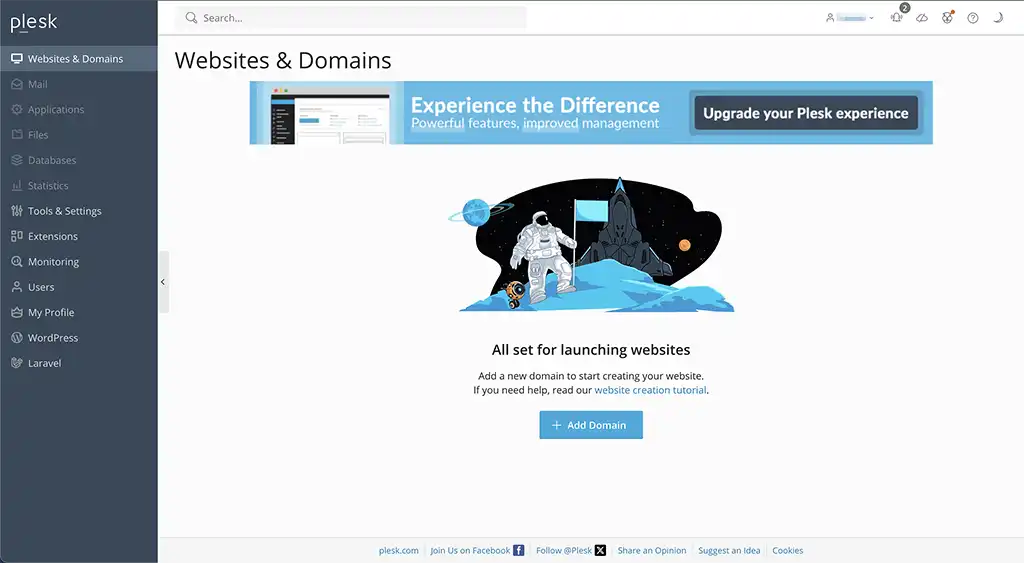
Task: Open the Laravel toolkit icon
Action: click(x=17, y=362)
